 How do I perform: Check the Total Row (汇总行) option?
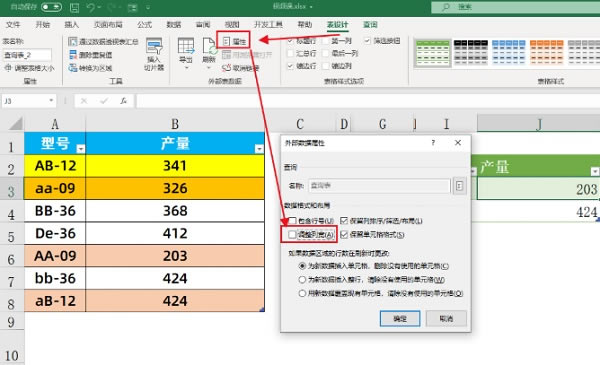pos(290,54)
